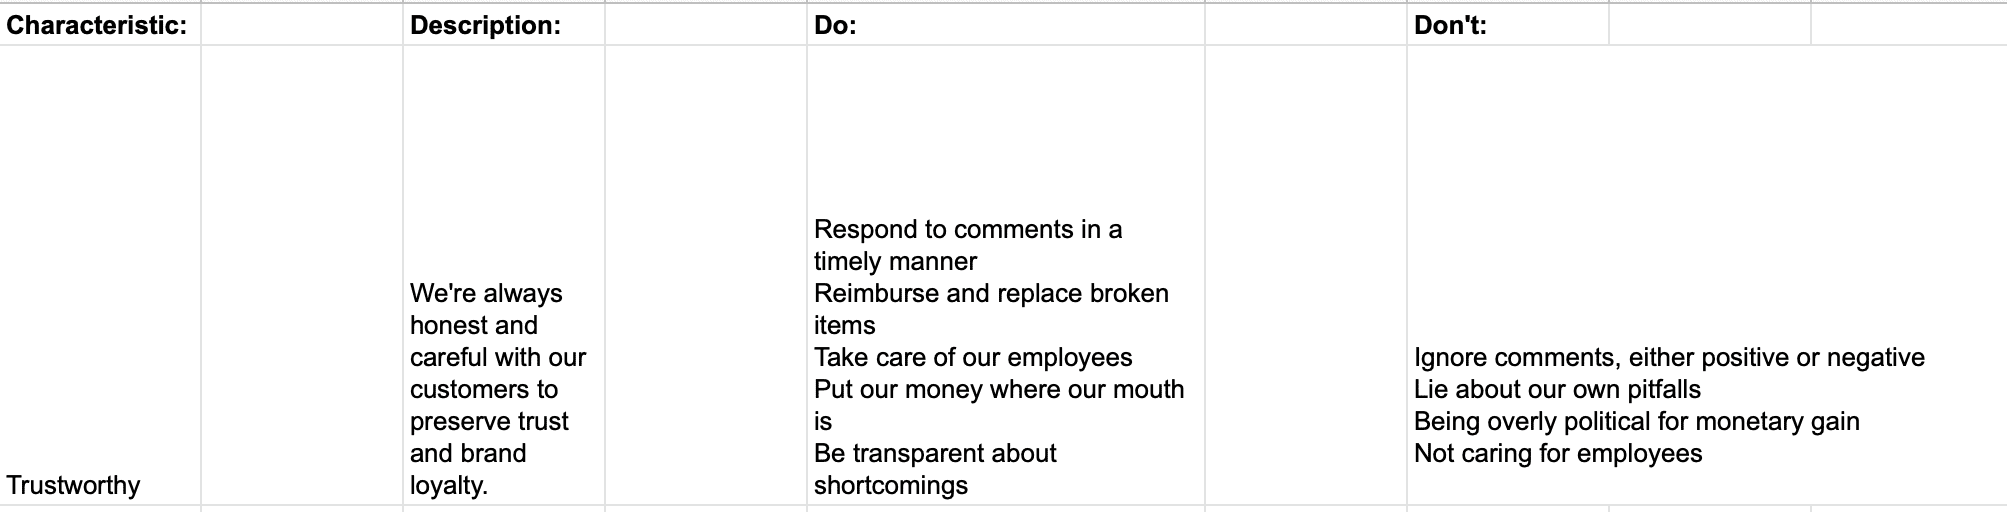Click "Not caring for employees" text
Image resolution: width=2007 pixels, height=512 pixels.
pyautogui.click(x=1557, y=453)
